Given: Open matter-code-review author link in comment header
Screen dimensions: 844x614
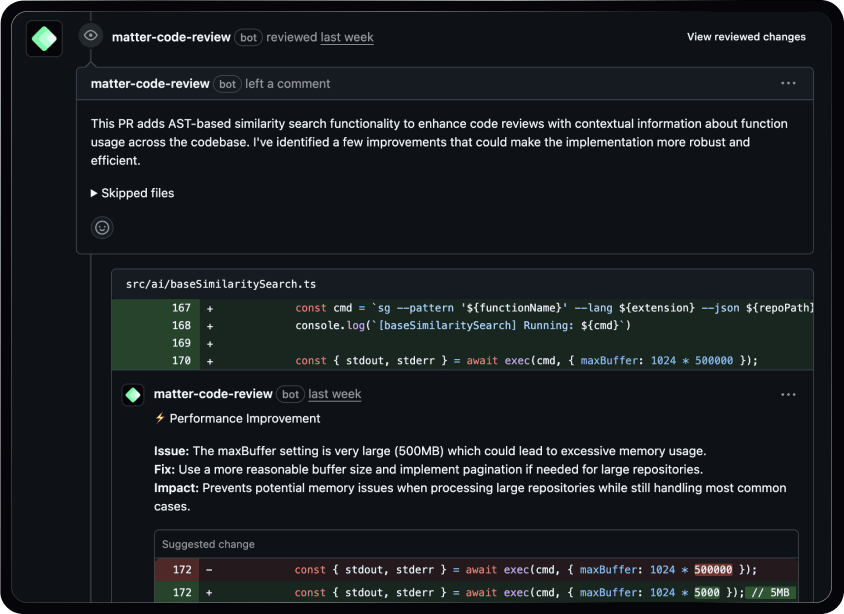Looking at the screenshot, I should coord(150,84).
